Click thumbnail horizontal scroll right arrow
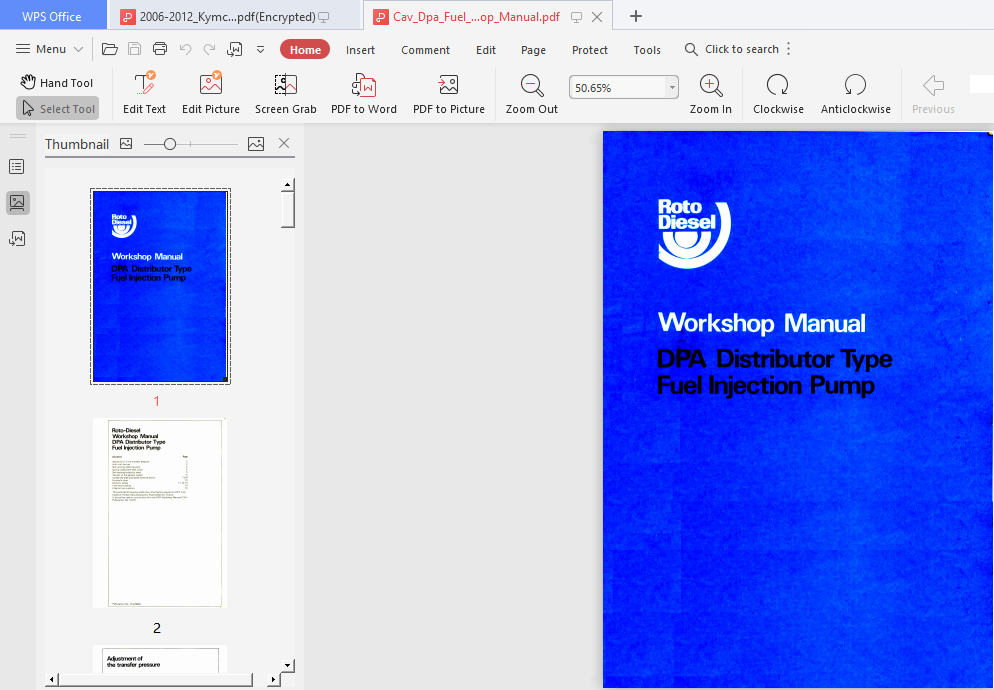994x690 pixels. tap(273, 679)
